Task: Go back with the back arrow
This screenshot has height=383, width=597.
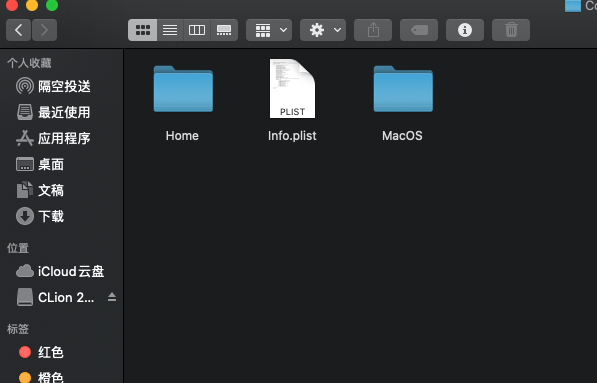Action: coord(18,30)
